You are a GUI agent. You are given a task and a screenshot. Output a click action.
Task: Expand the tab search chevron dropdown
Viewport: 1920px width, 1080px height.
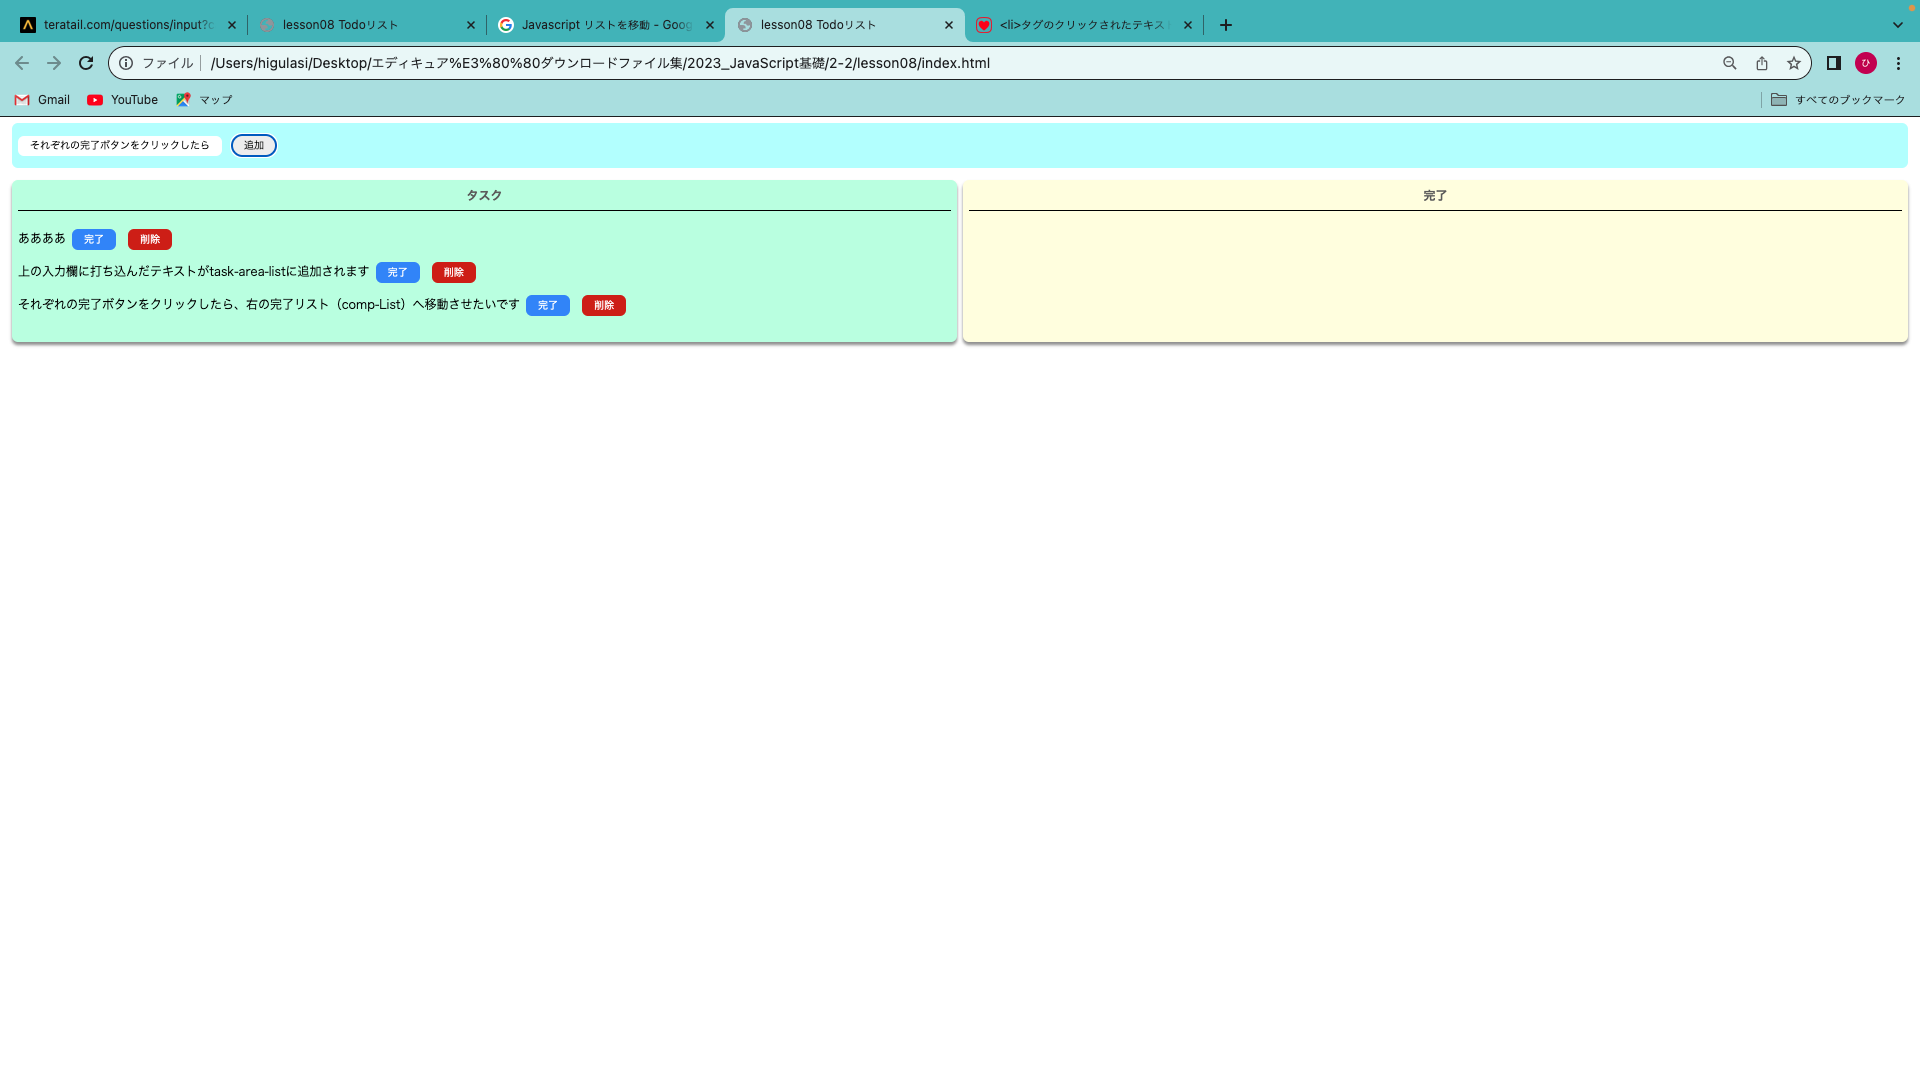[x=1898, y=25]
